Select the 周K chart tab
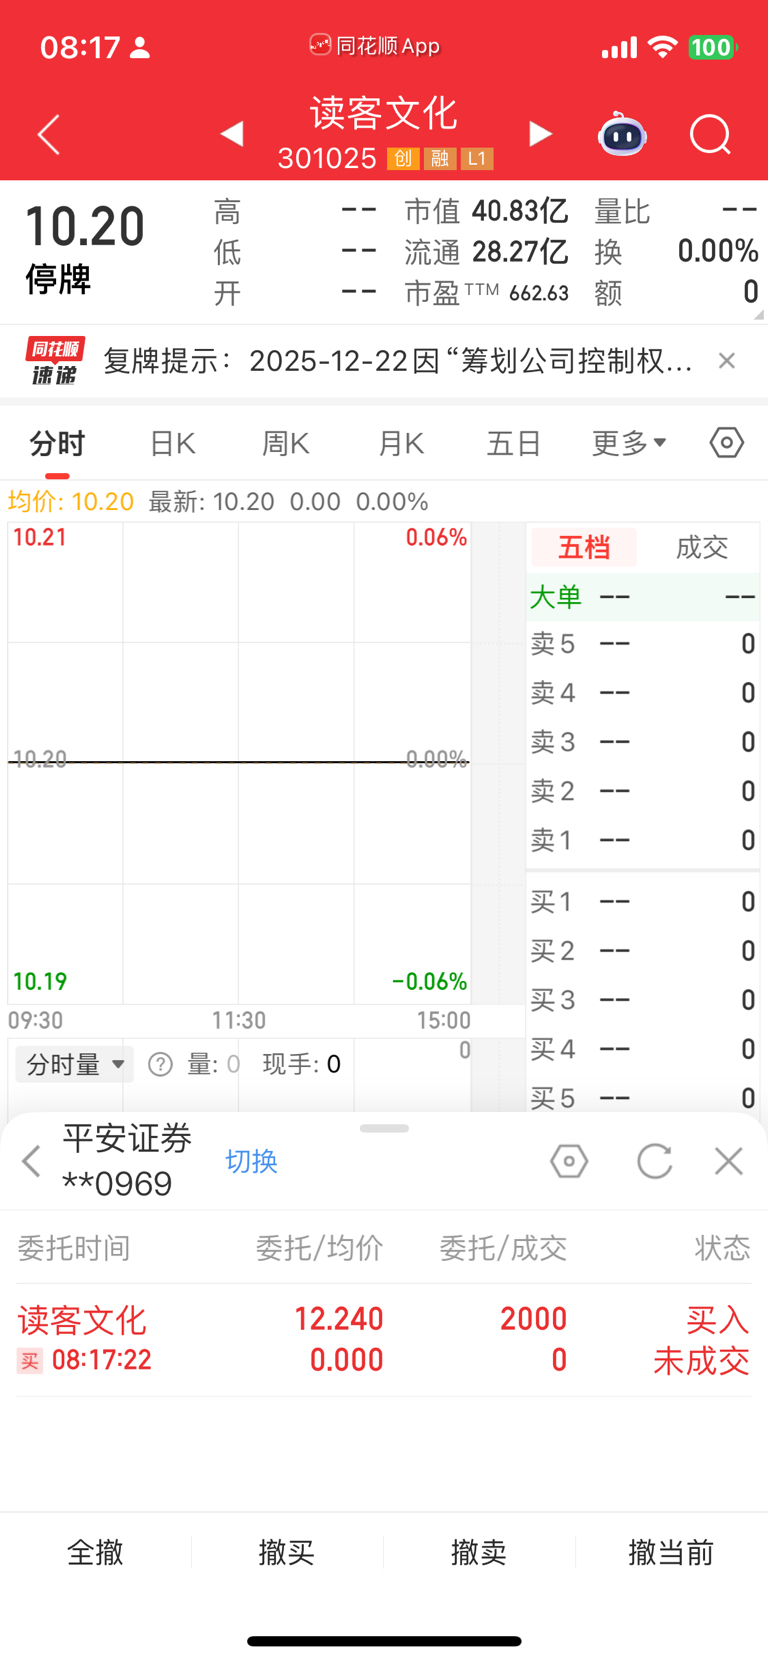 pos(286,443)
